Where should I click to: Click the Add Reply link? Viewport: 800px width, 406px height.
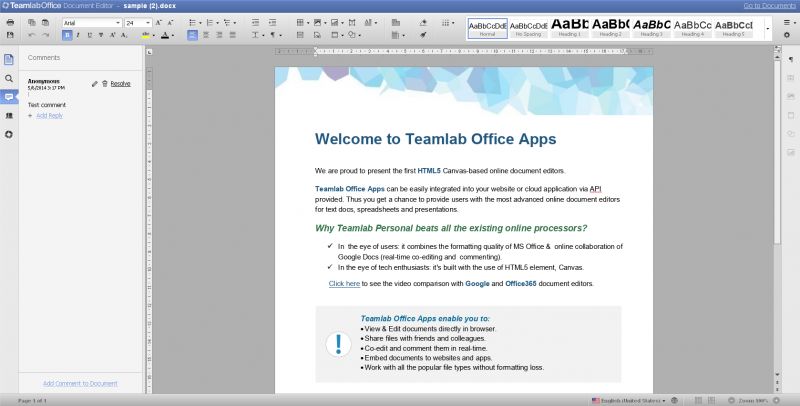(x=49, y=116)
